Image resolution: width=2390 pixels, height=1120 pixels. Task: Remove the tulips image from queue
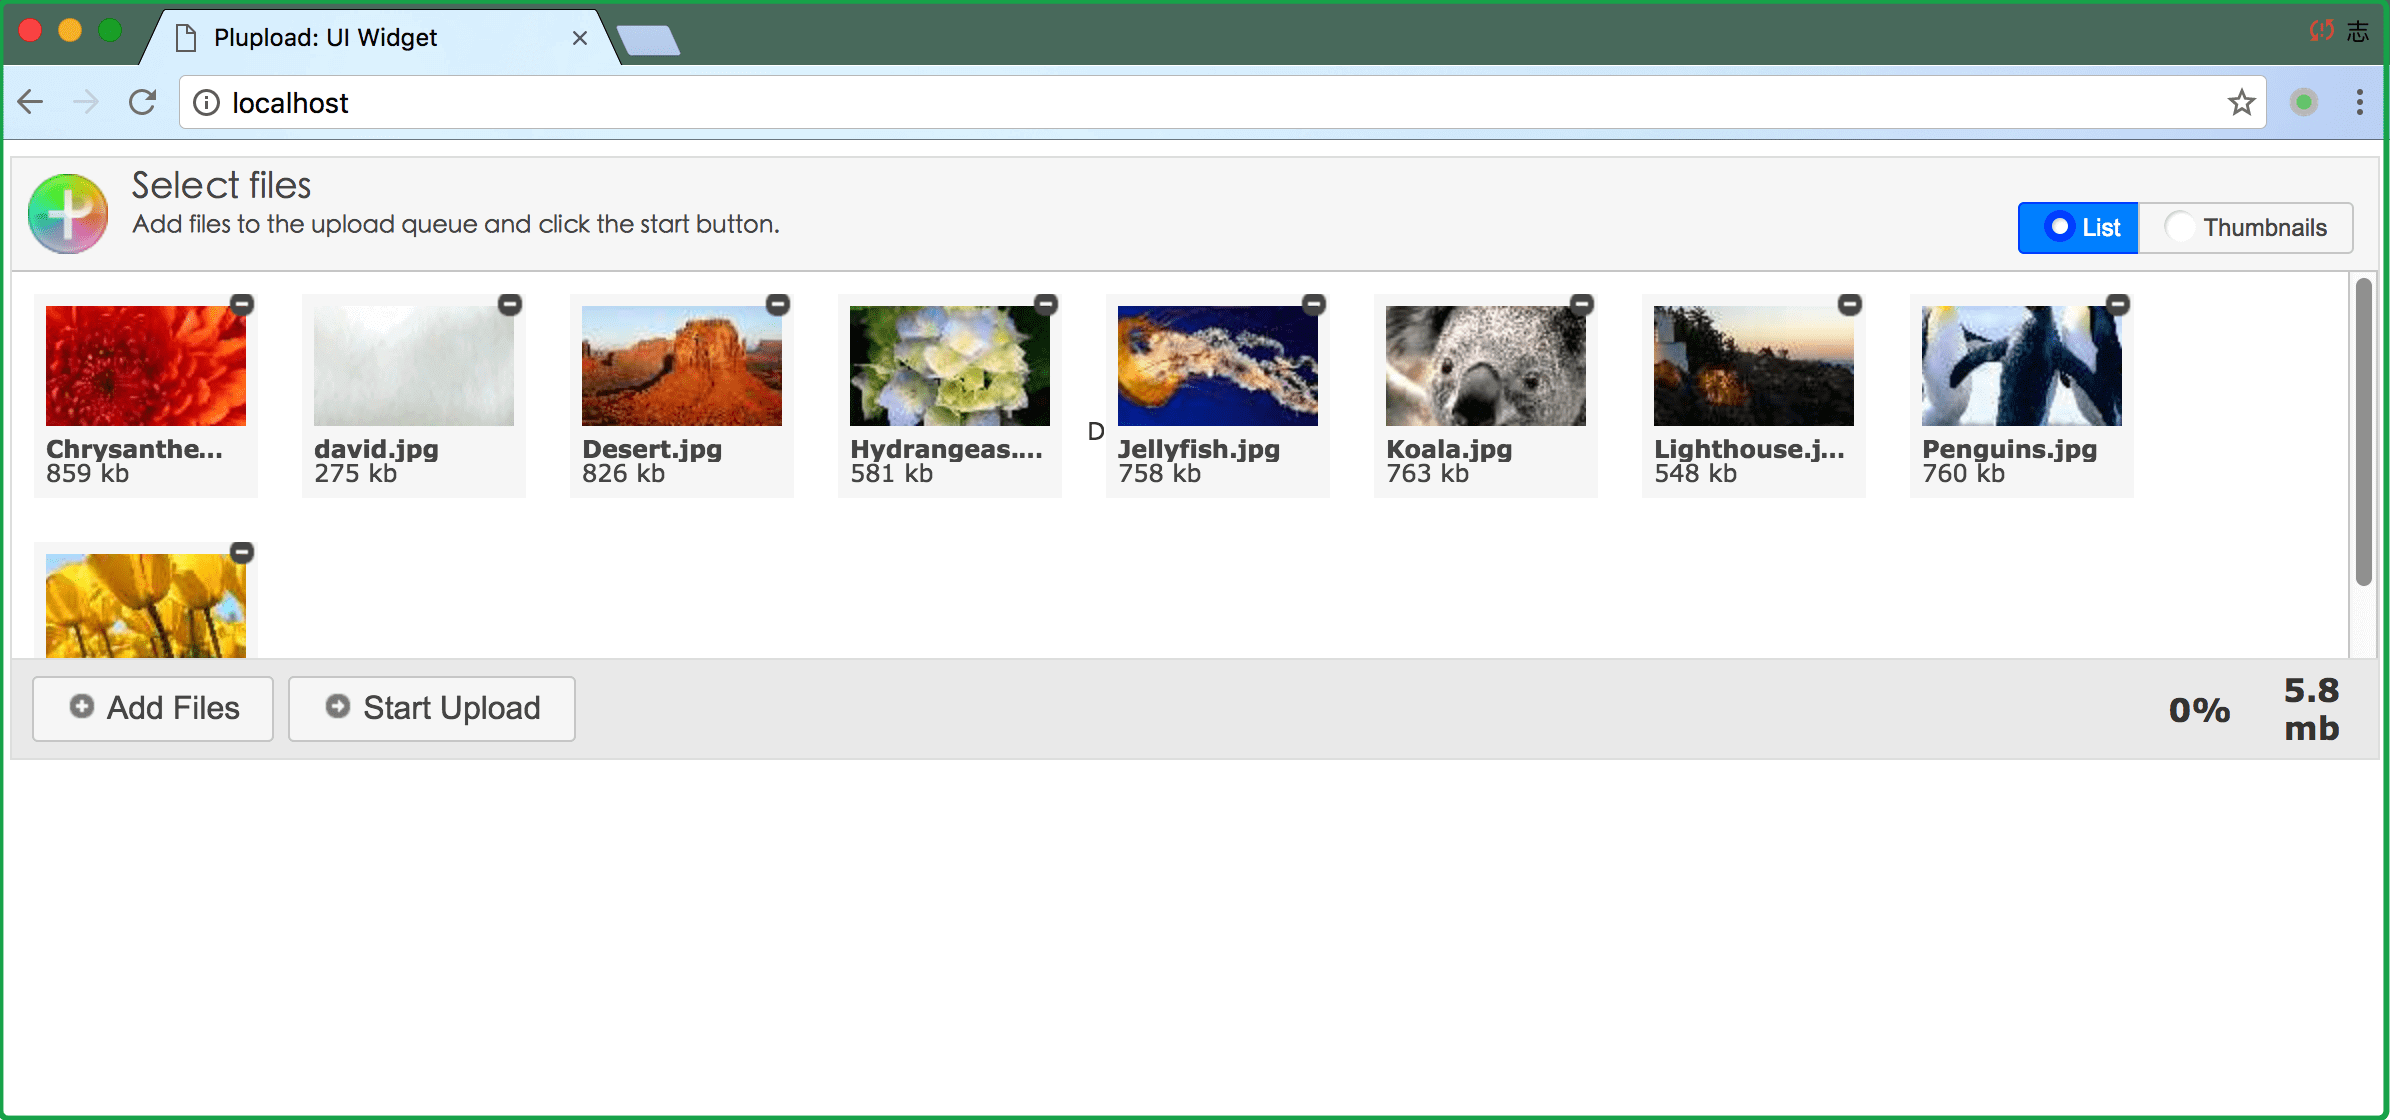point(242,552)
